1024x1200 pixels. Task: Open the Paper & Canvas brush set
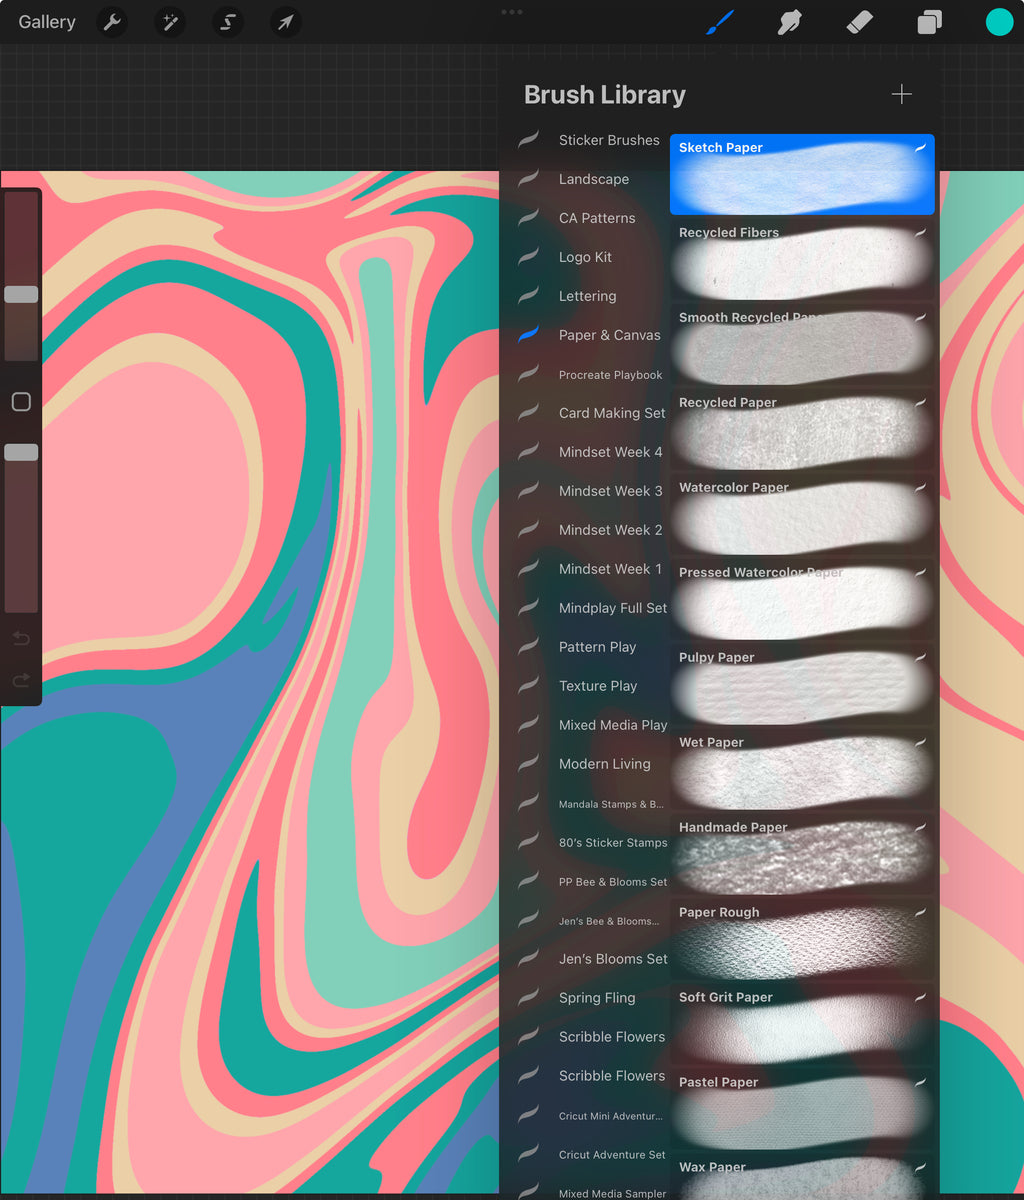pyautogui.click(x=612, y=335)
